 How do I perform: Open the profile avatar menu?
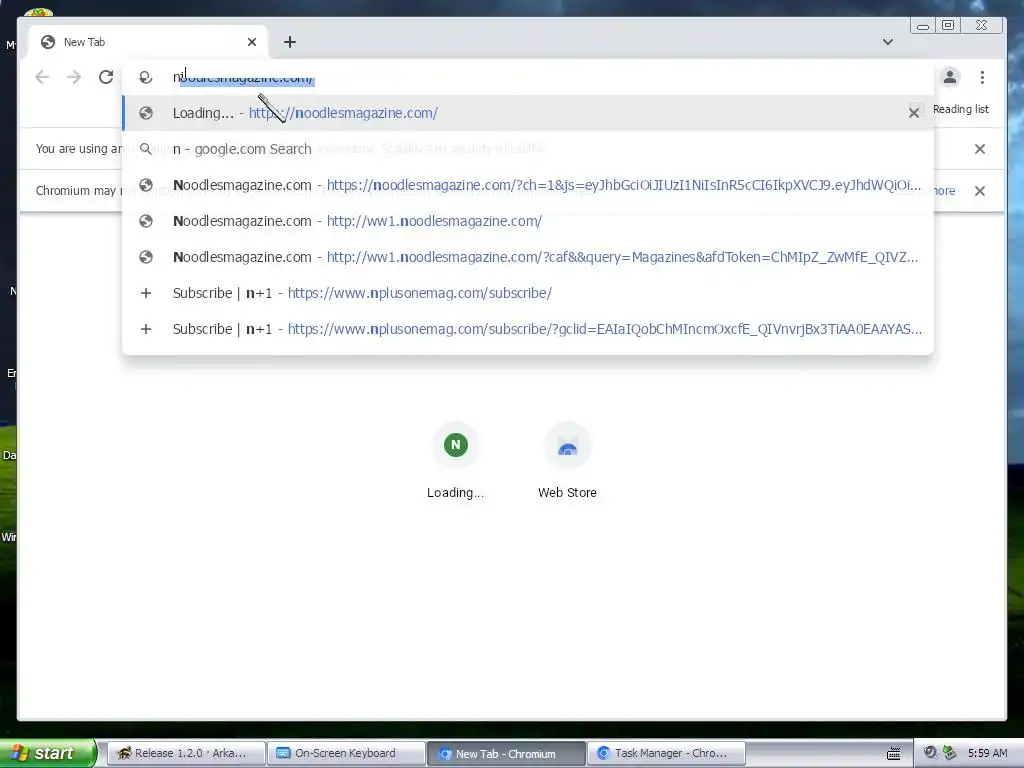coord(950,77)
